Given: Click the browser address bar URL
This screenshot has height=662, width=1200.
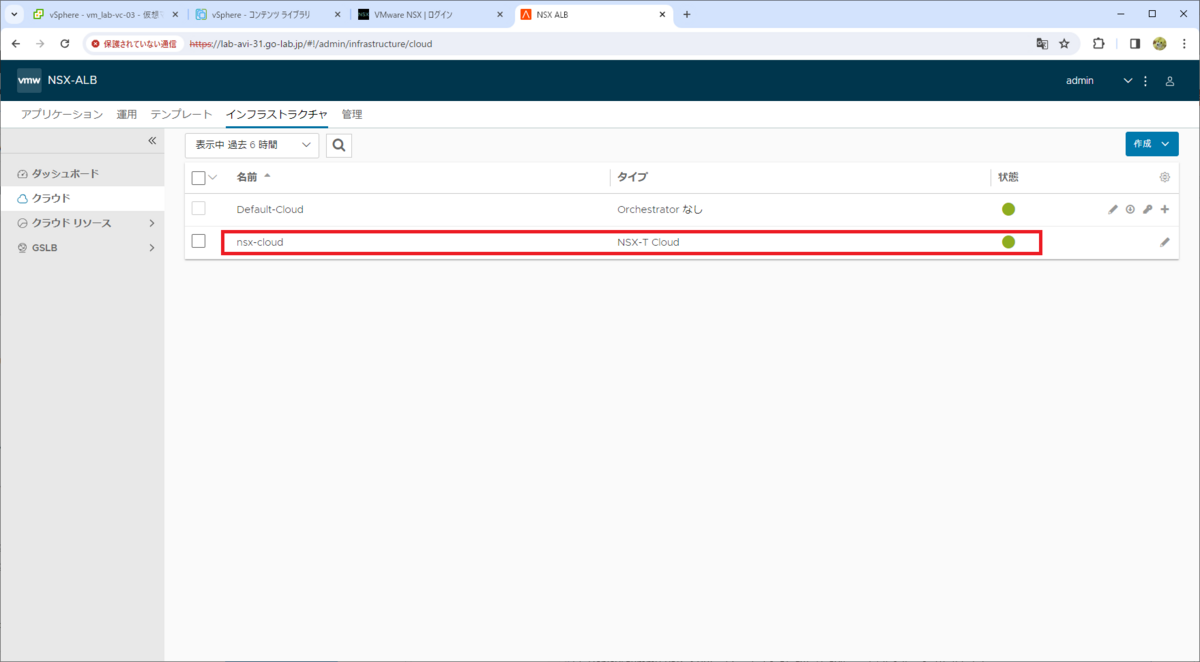Looking at the screenshot, I should [x=311, y=44].
